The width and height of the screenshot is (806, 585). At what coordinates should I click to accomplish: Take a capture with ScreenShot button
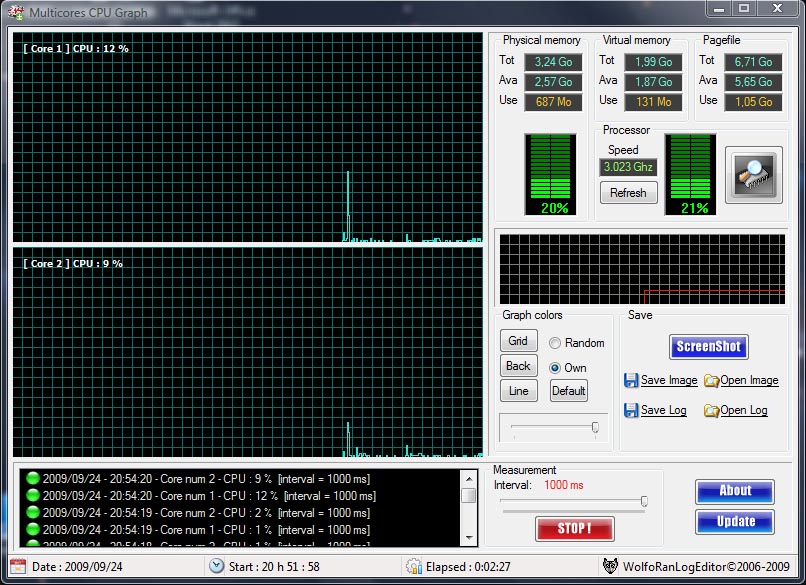point(708,347)
